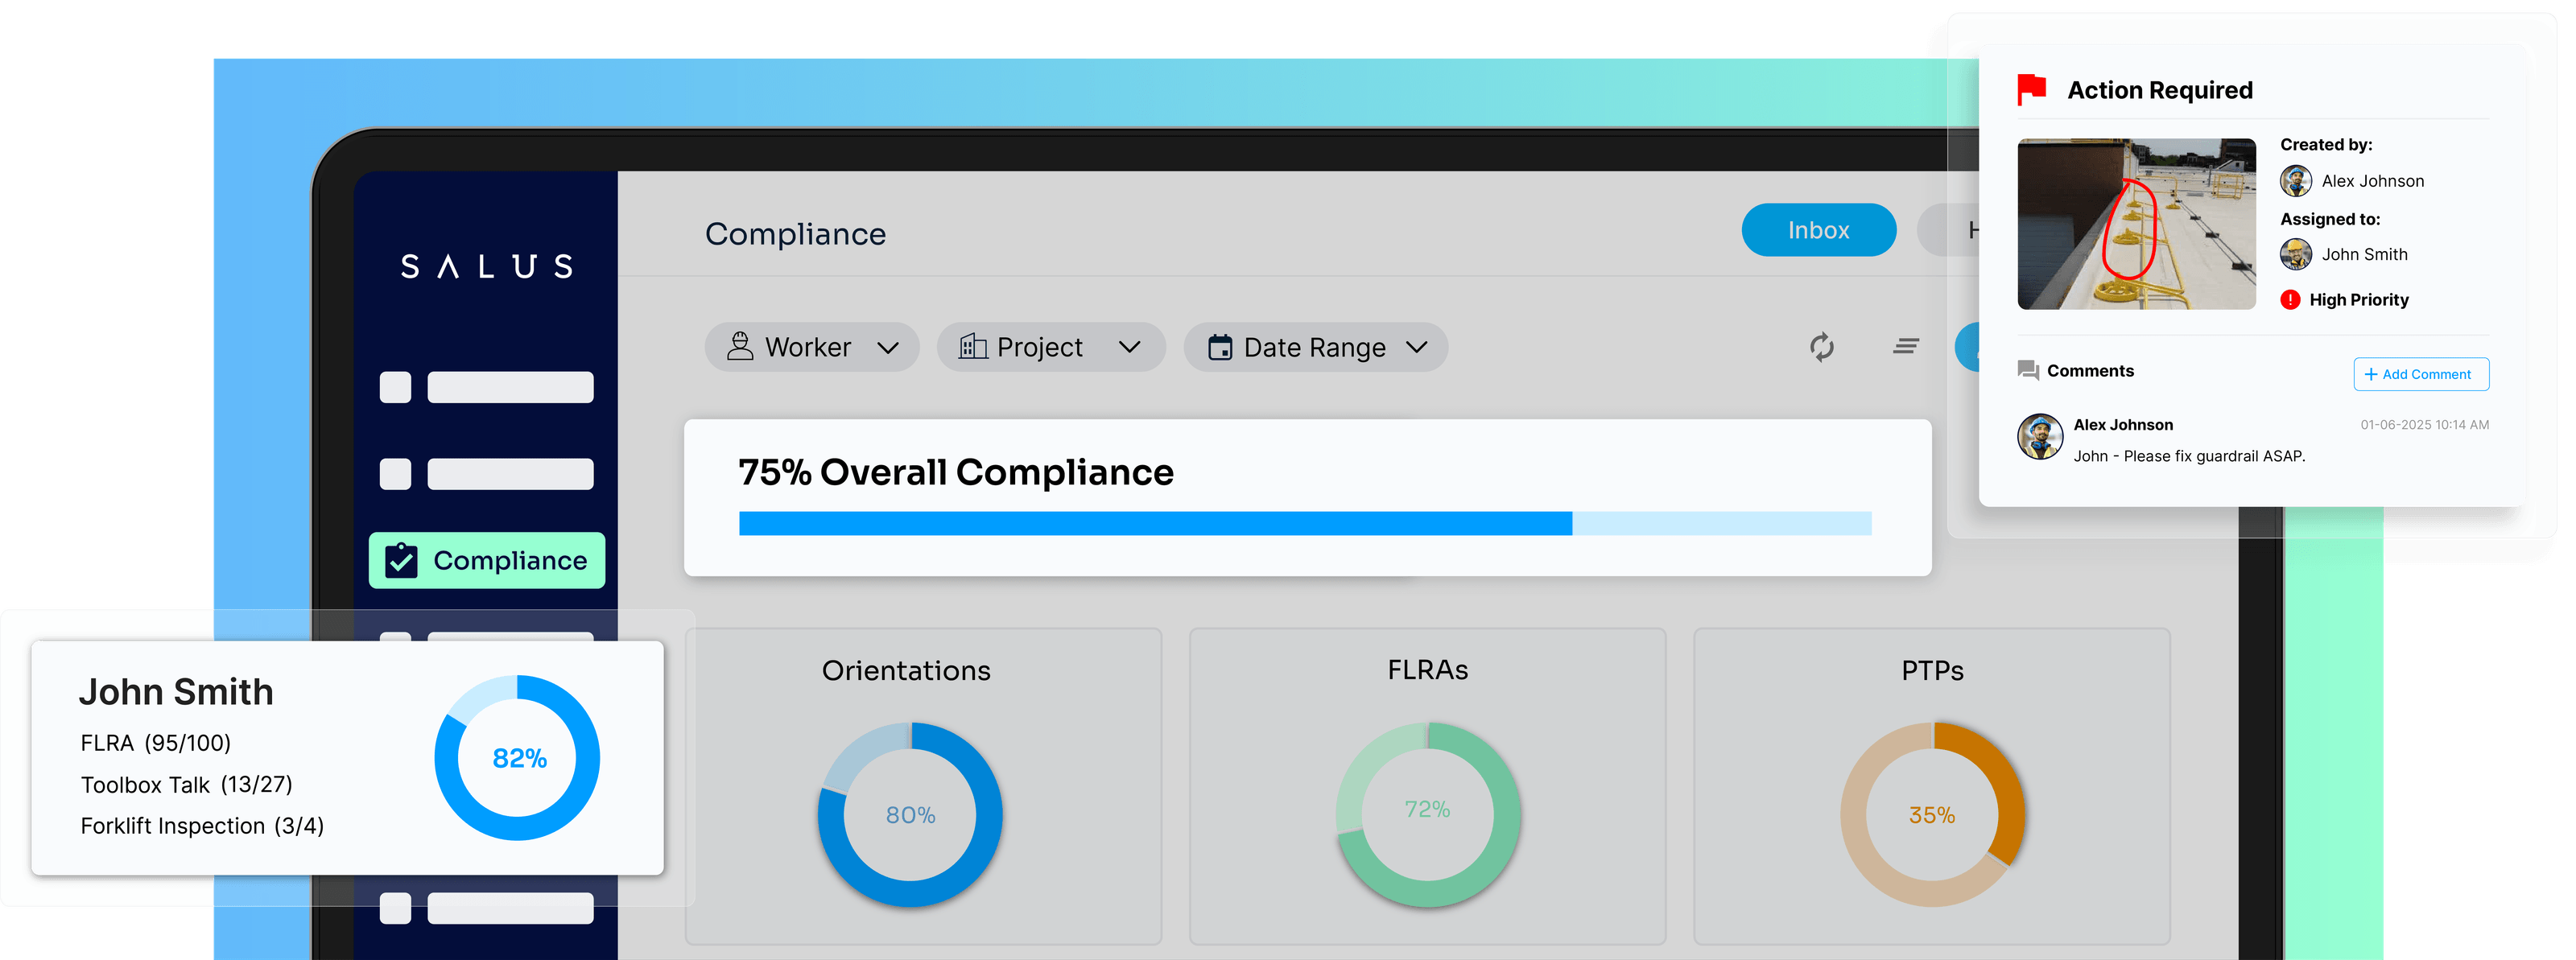Click the calendar icon in Date Range filter

click(1222, 347)
